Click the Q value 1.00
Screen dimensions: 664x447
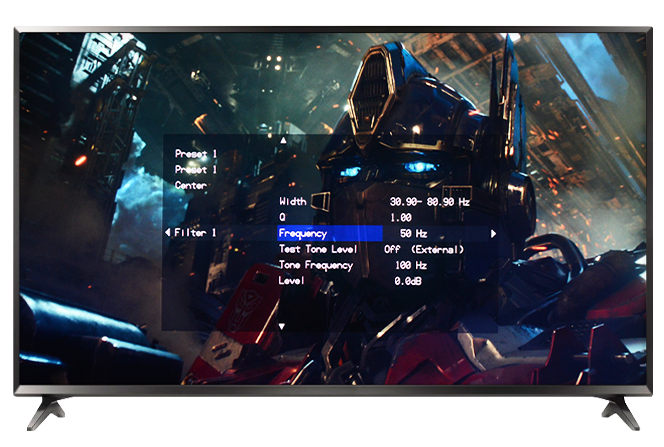click(400, 217)
